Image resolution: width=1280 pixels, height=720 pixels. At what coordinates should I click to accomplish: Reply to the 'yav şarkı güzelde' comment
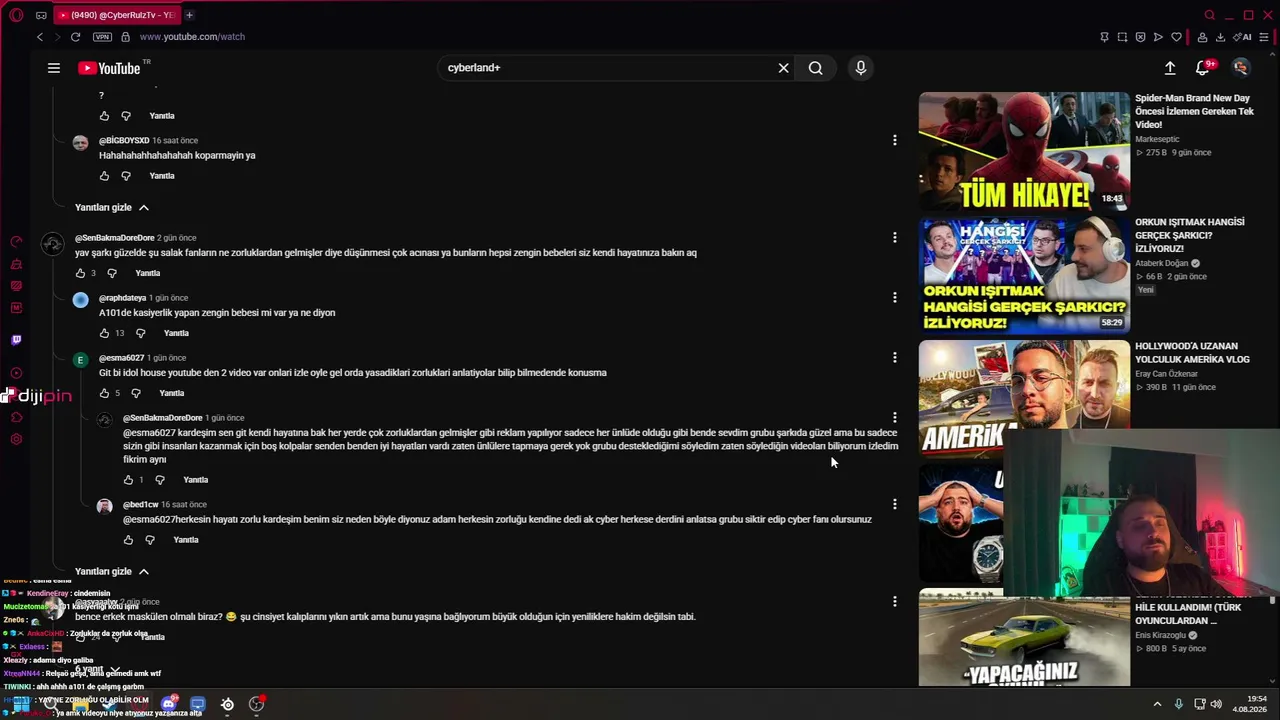148,273
